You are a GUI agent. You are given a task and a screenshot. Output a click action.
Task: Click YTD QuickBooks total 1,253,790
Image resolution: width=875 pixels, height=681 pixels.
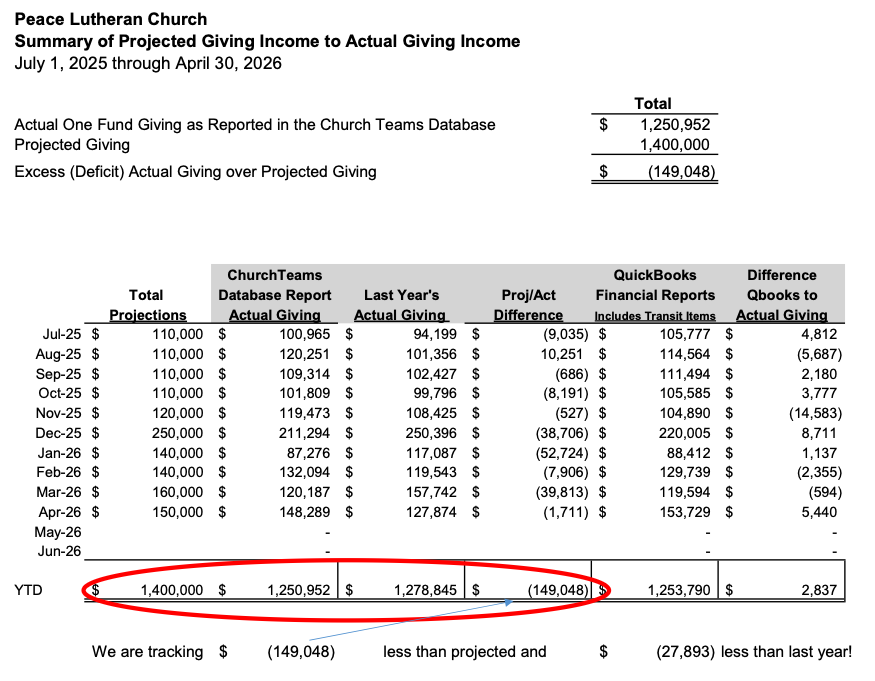click(679, 590)
